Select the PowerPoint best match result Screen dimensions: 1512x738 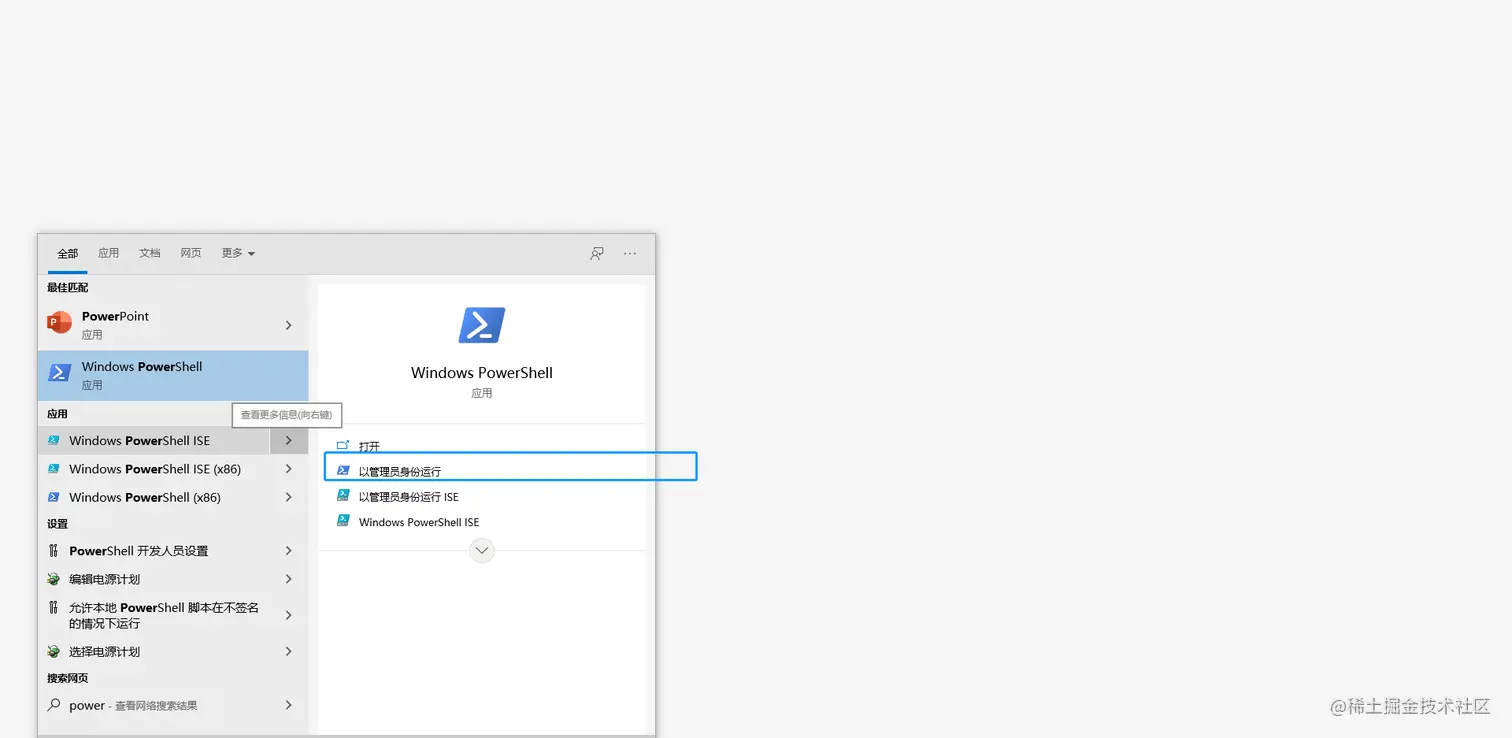pos(173,325)
